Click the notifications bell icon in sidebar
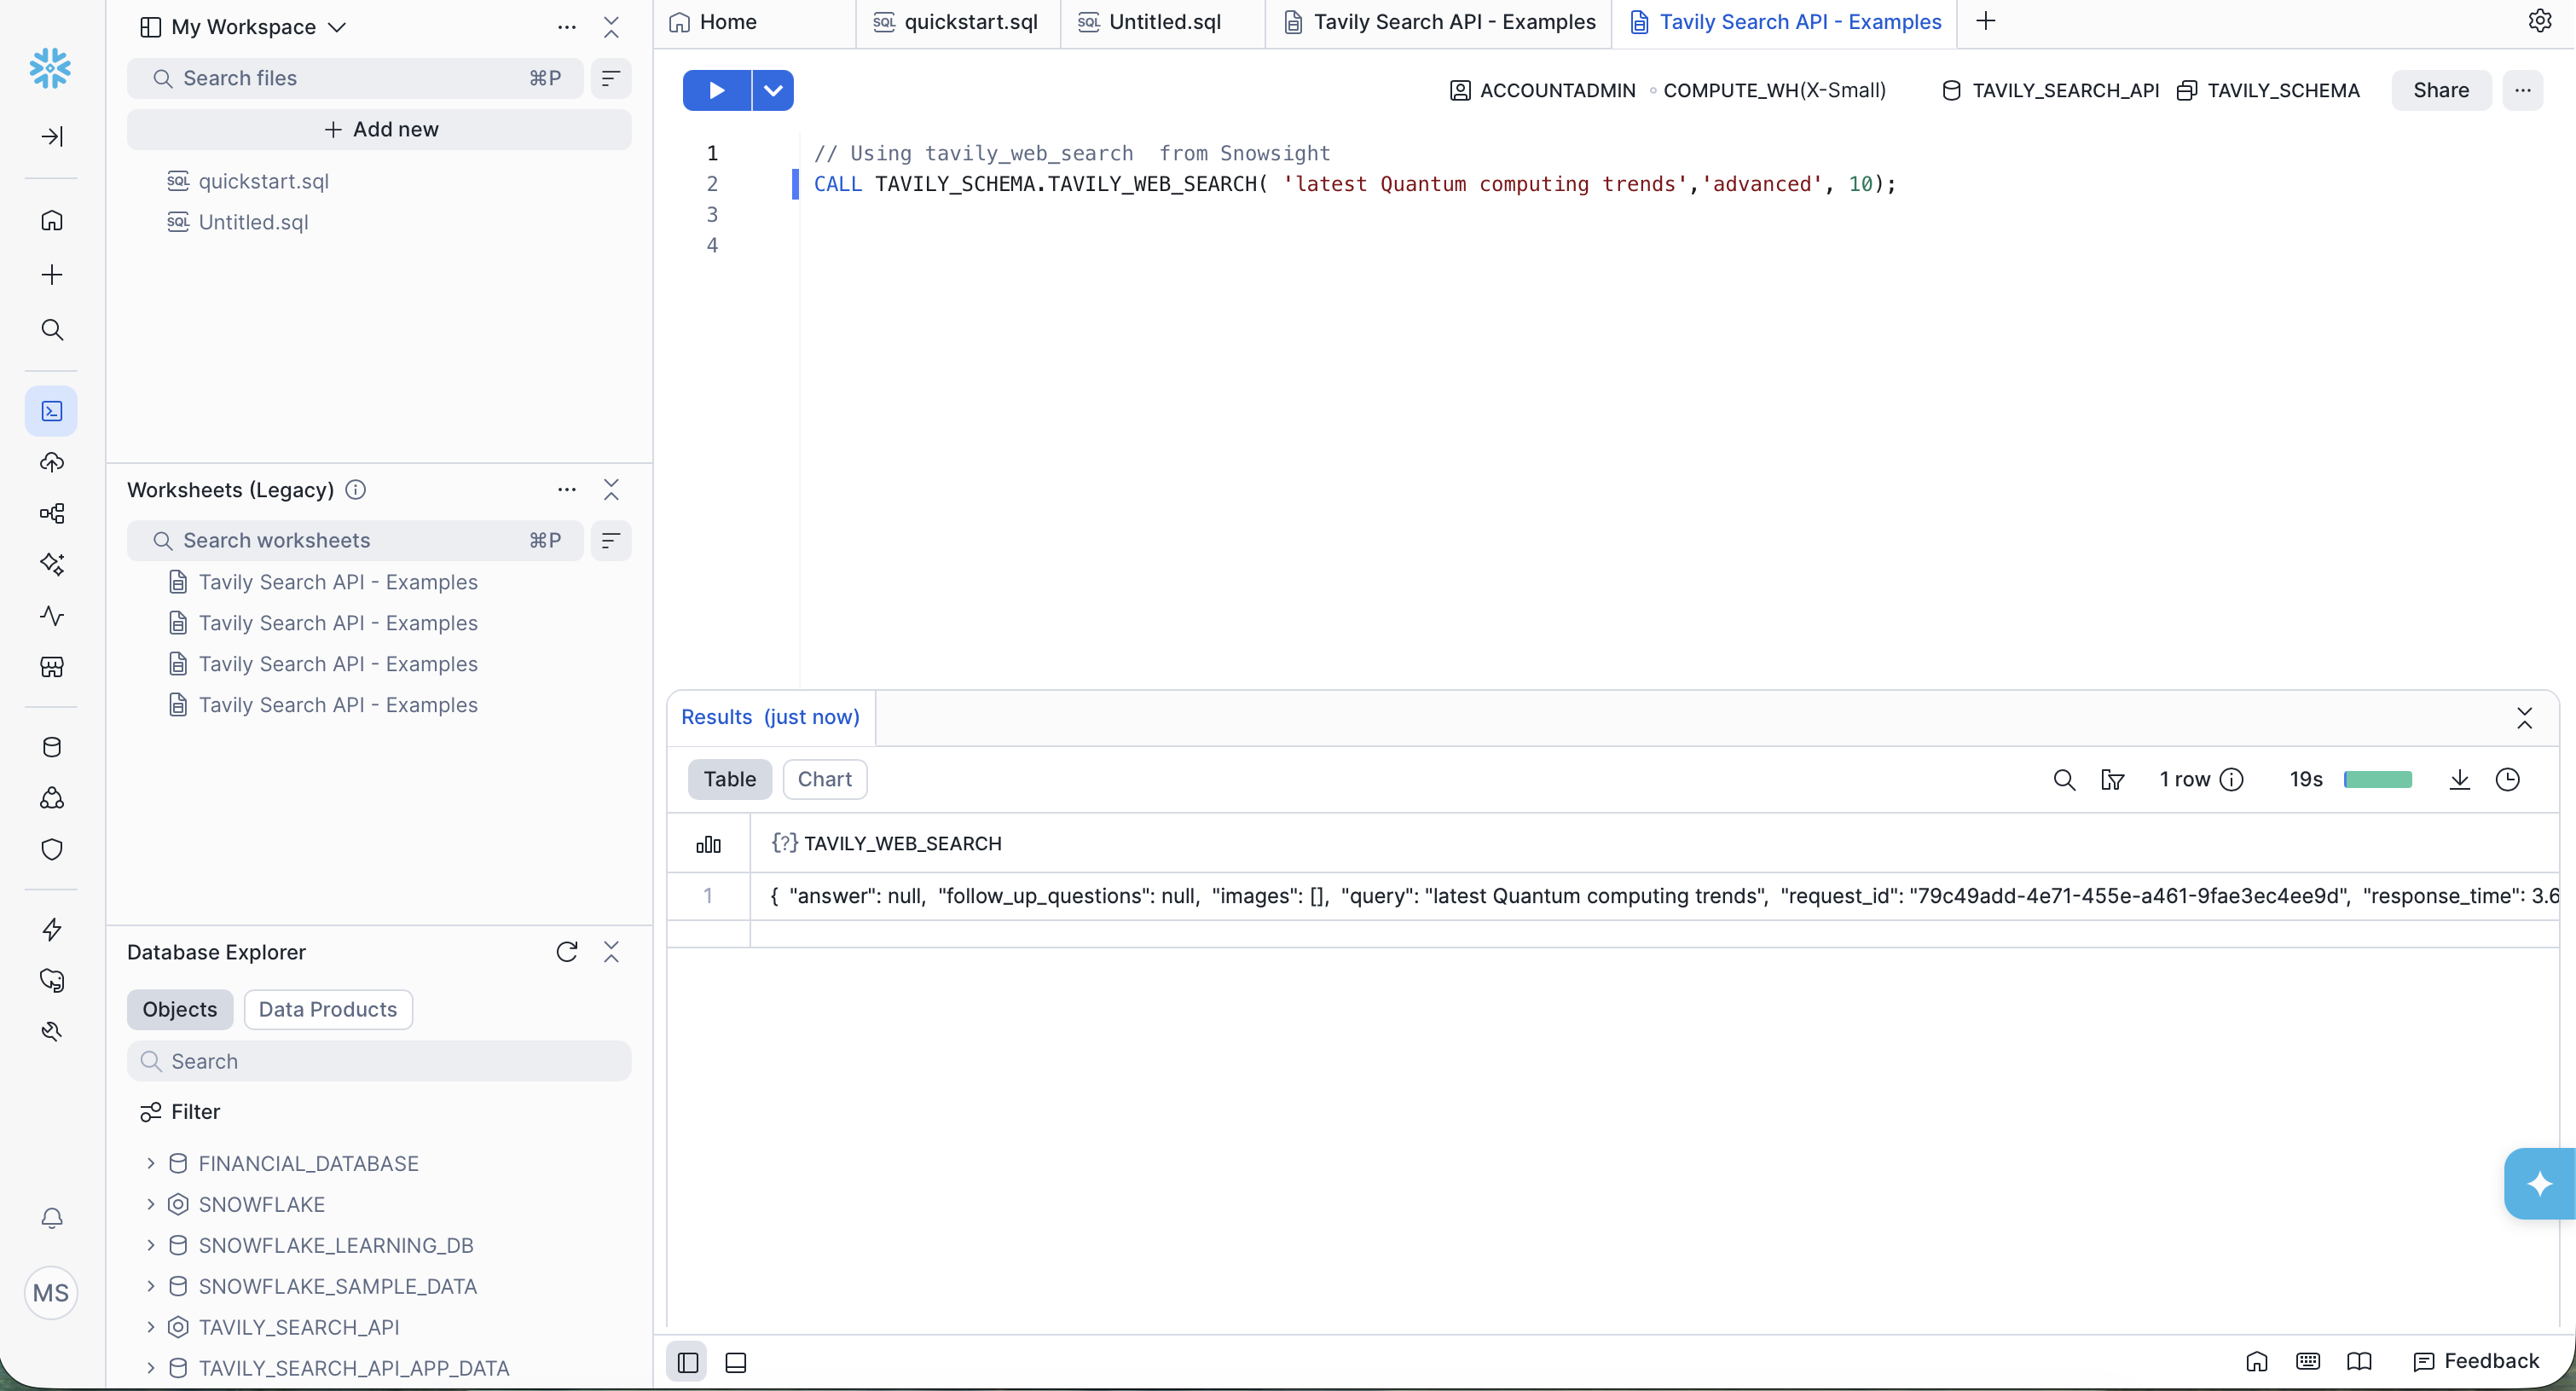This screenshot has height=1391, width=2576. click(x=52, y=1218)
